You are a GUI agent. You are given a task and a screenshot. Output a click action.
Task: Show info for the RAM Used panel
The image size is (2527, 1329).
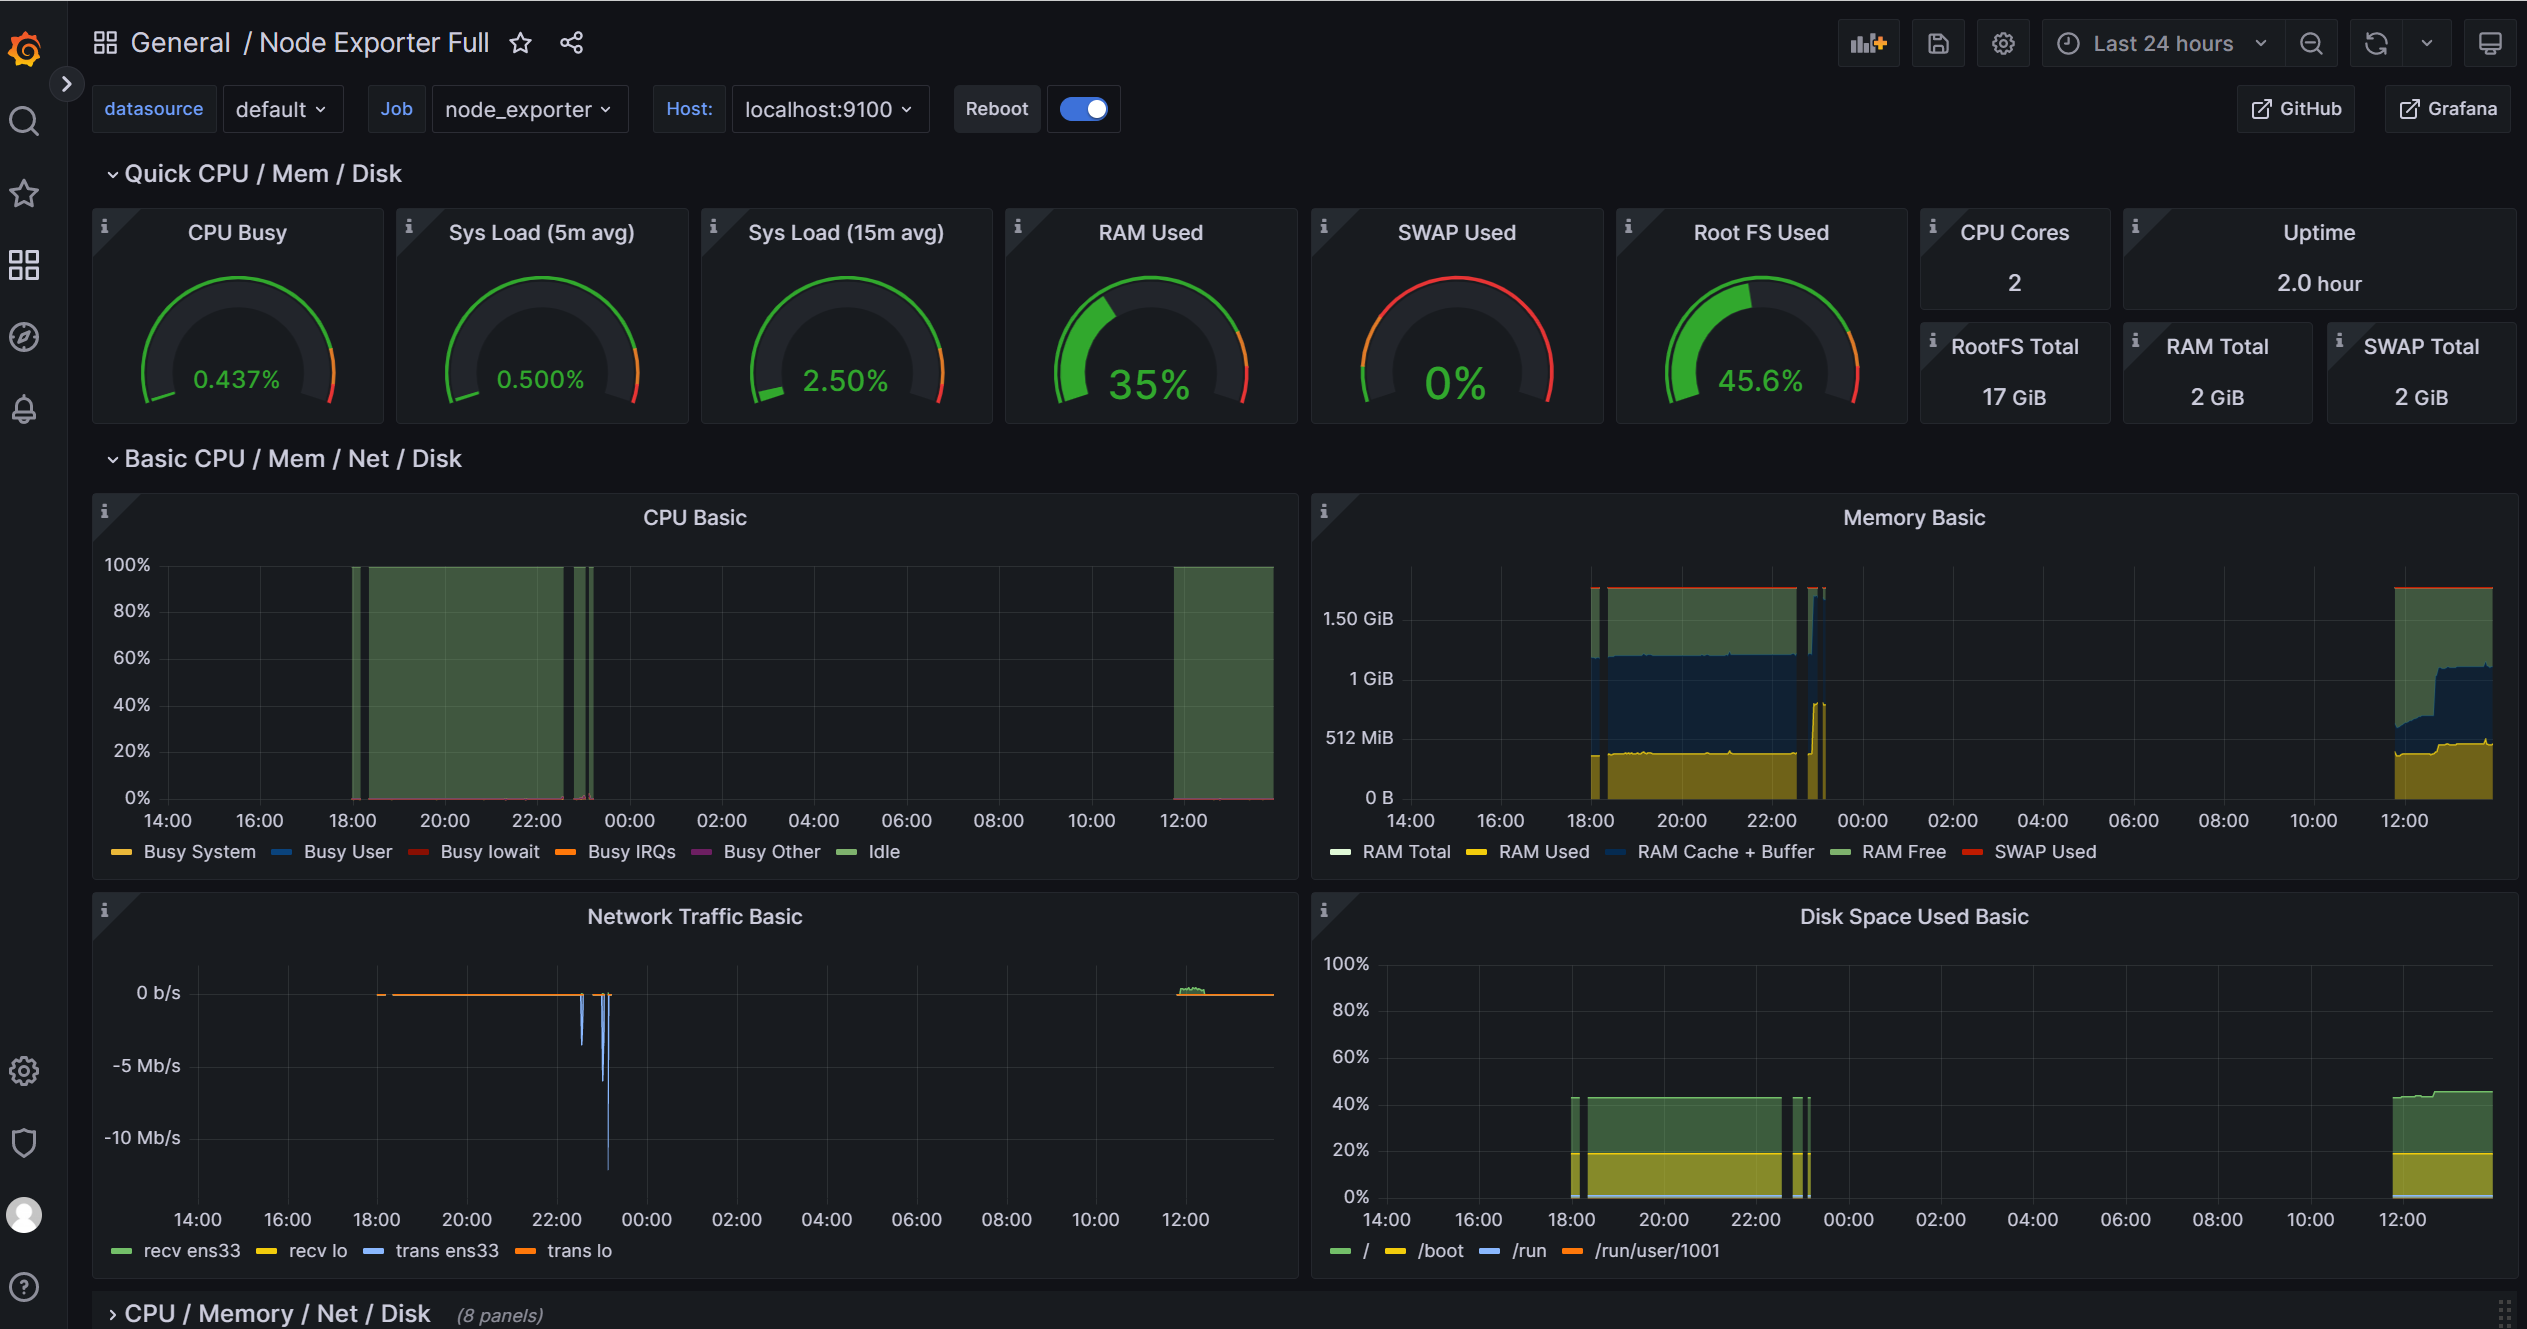(x=1018, y=227)
